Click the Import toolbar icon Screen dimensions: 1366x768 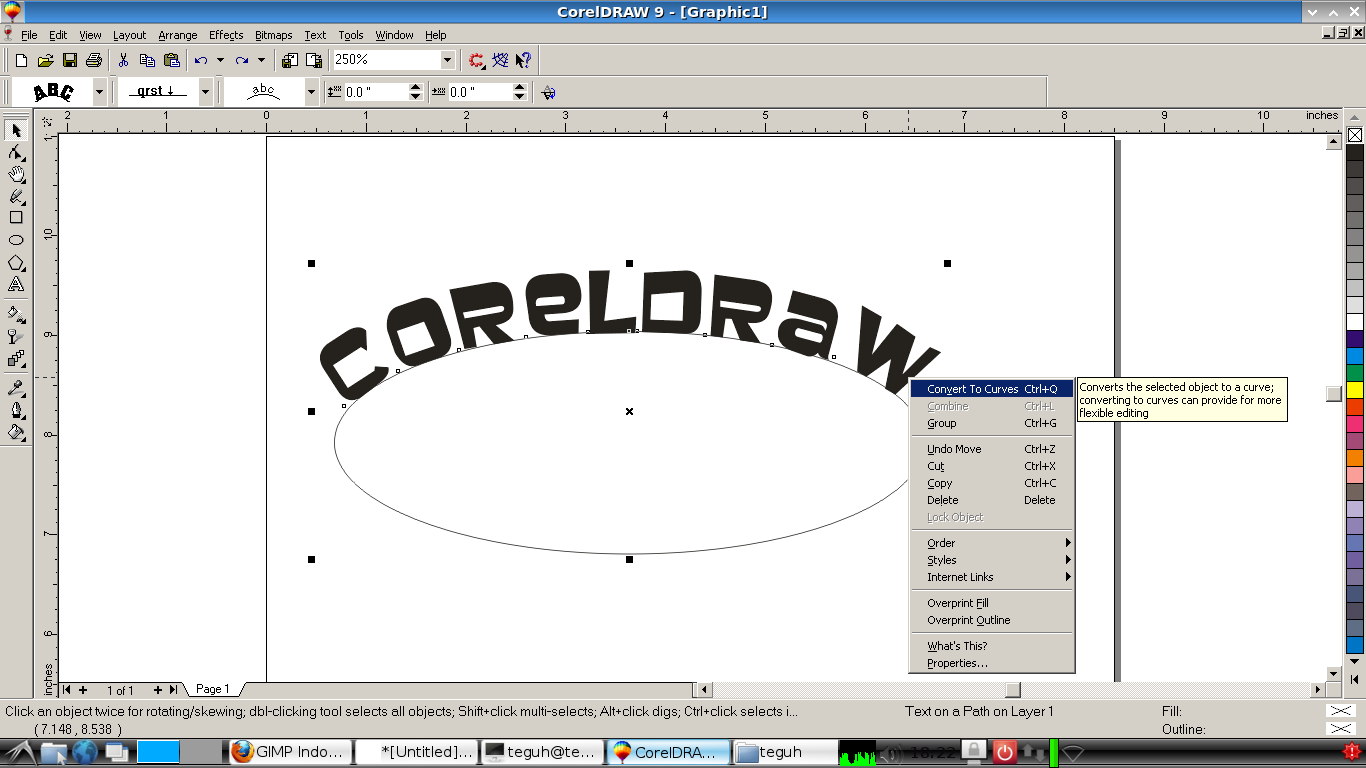click(290, 60)
